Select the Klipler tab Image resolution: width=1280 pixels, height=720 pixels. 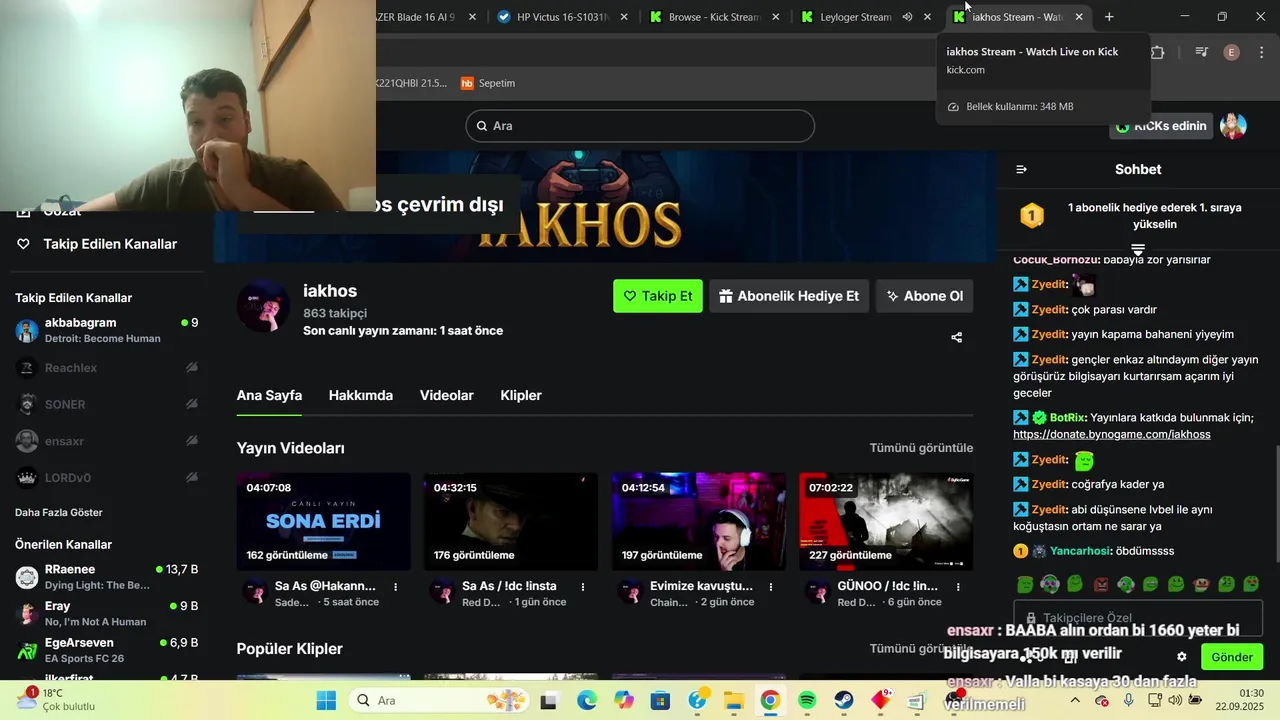[x=521, y=395]
